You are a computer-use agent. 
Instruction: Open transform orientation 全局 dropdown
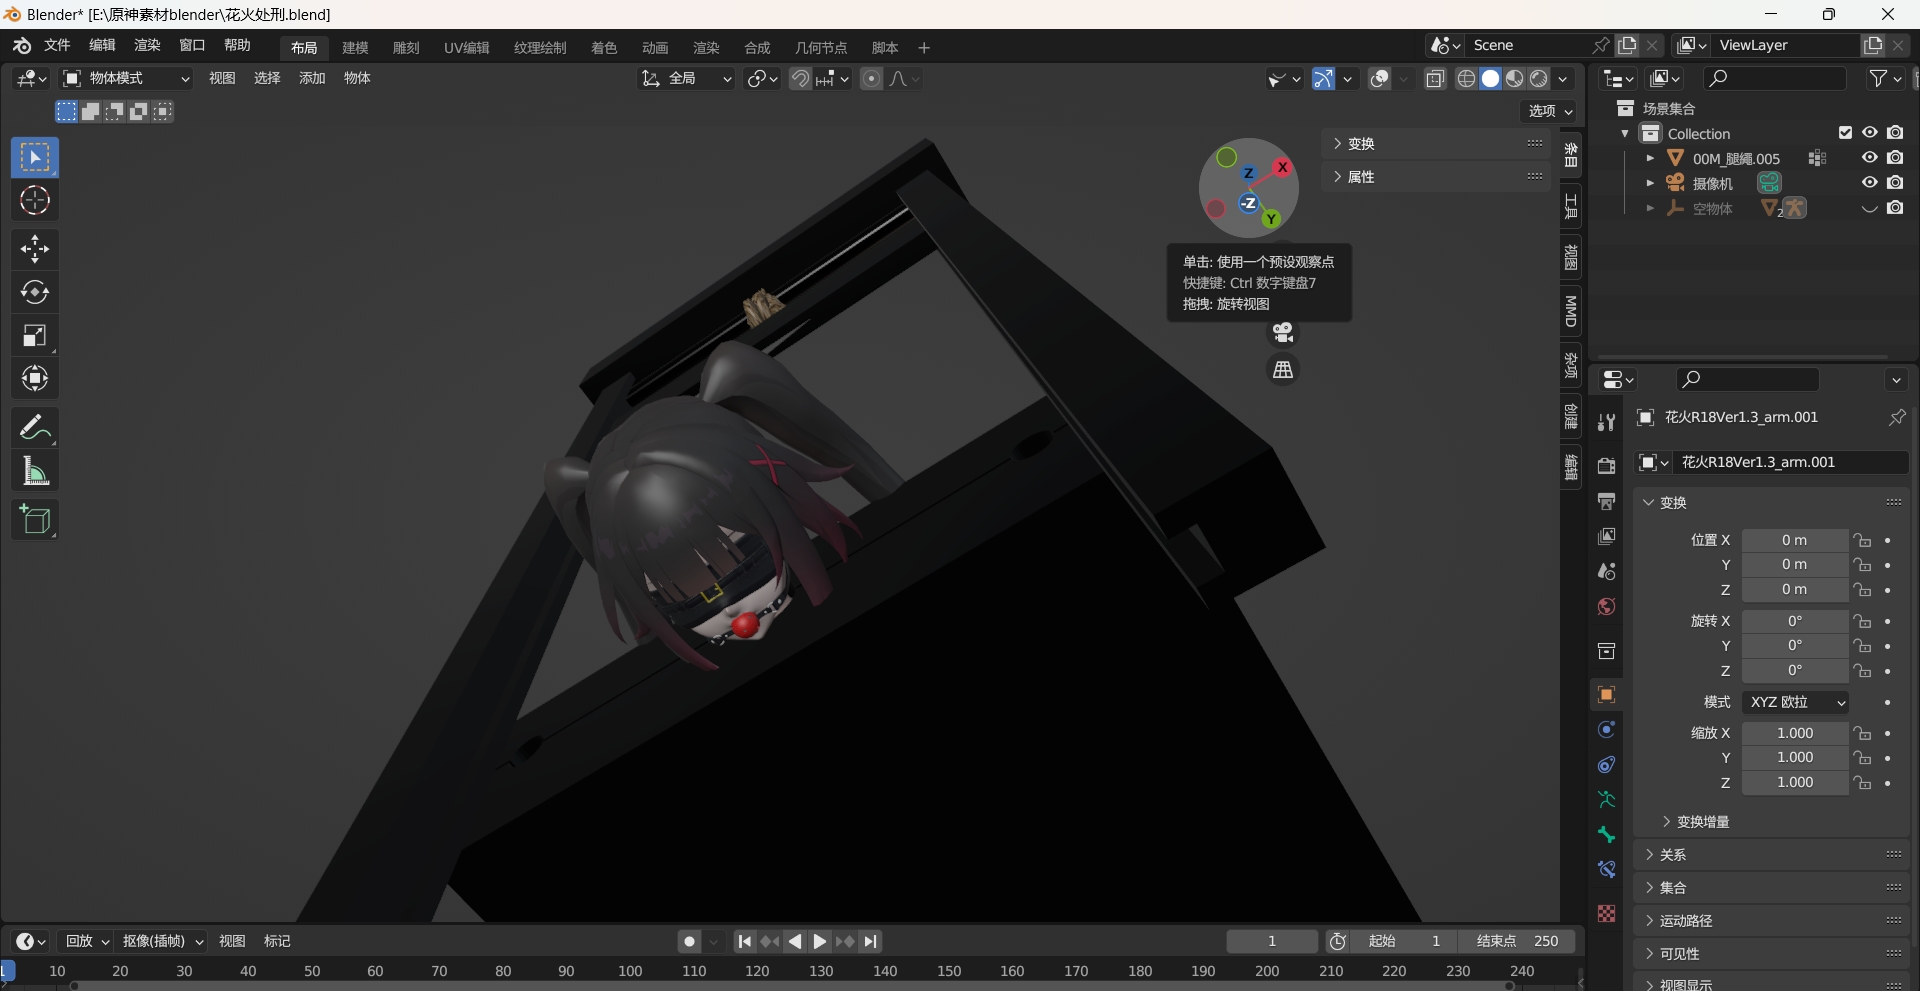pos(686,79)
